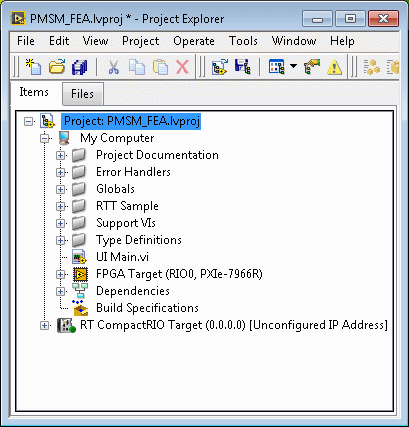
Task: Click the yellow warning triangle icon
Action: 334,67
